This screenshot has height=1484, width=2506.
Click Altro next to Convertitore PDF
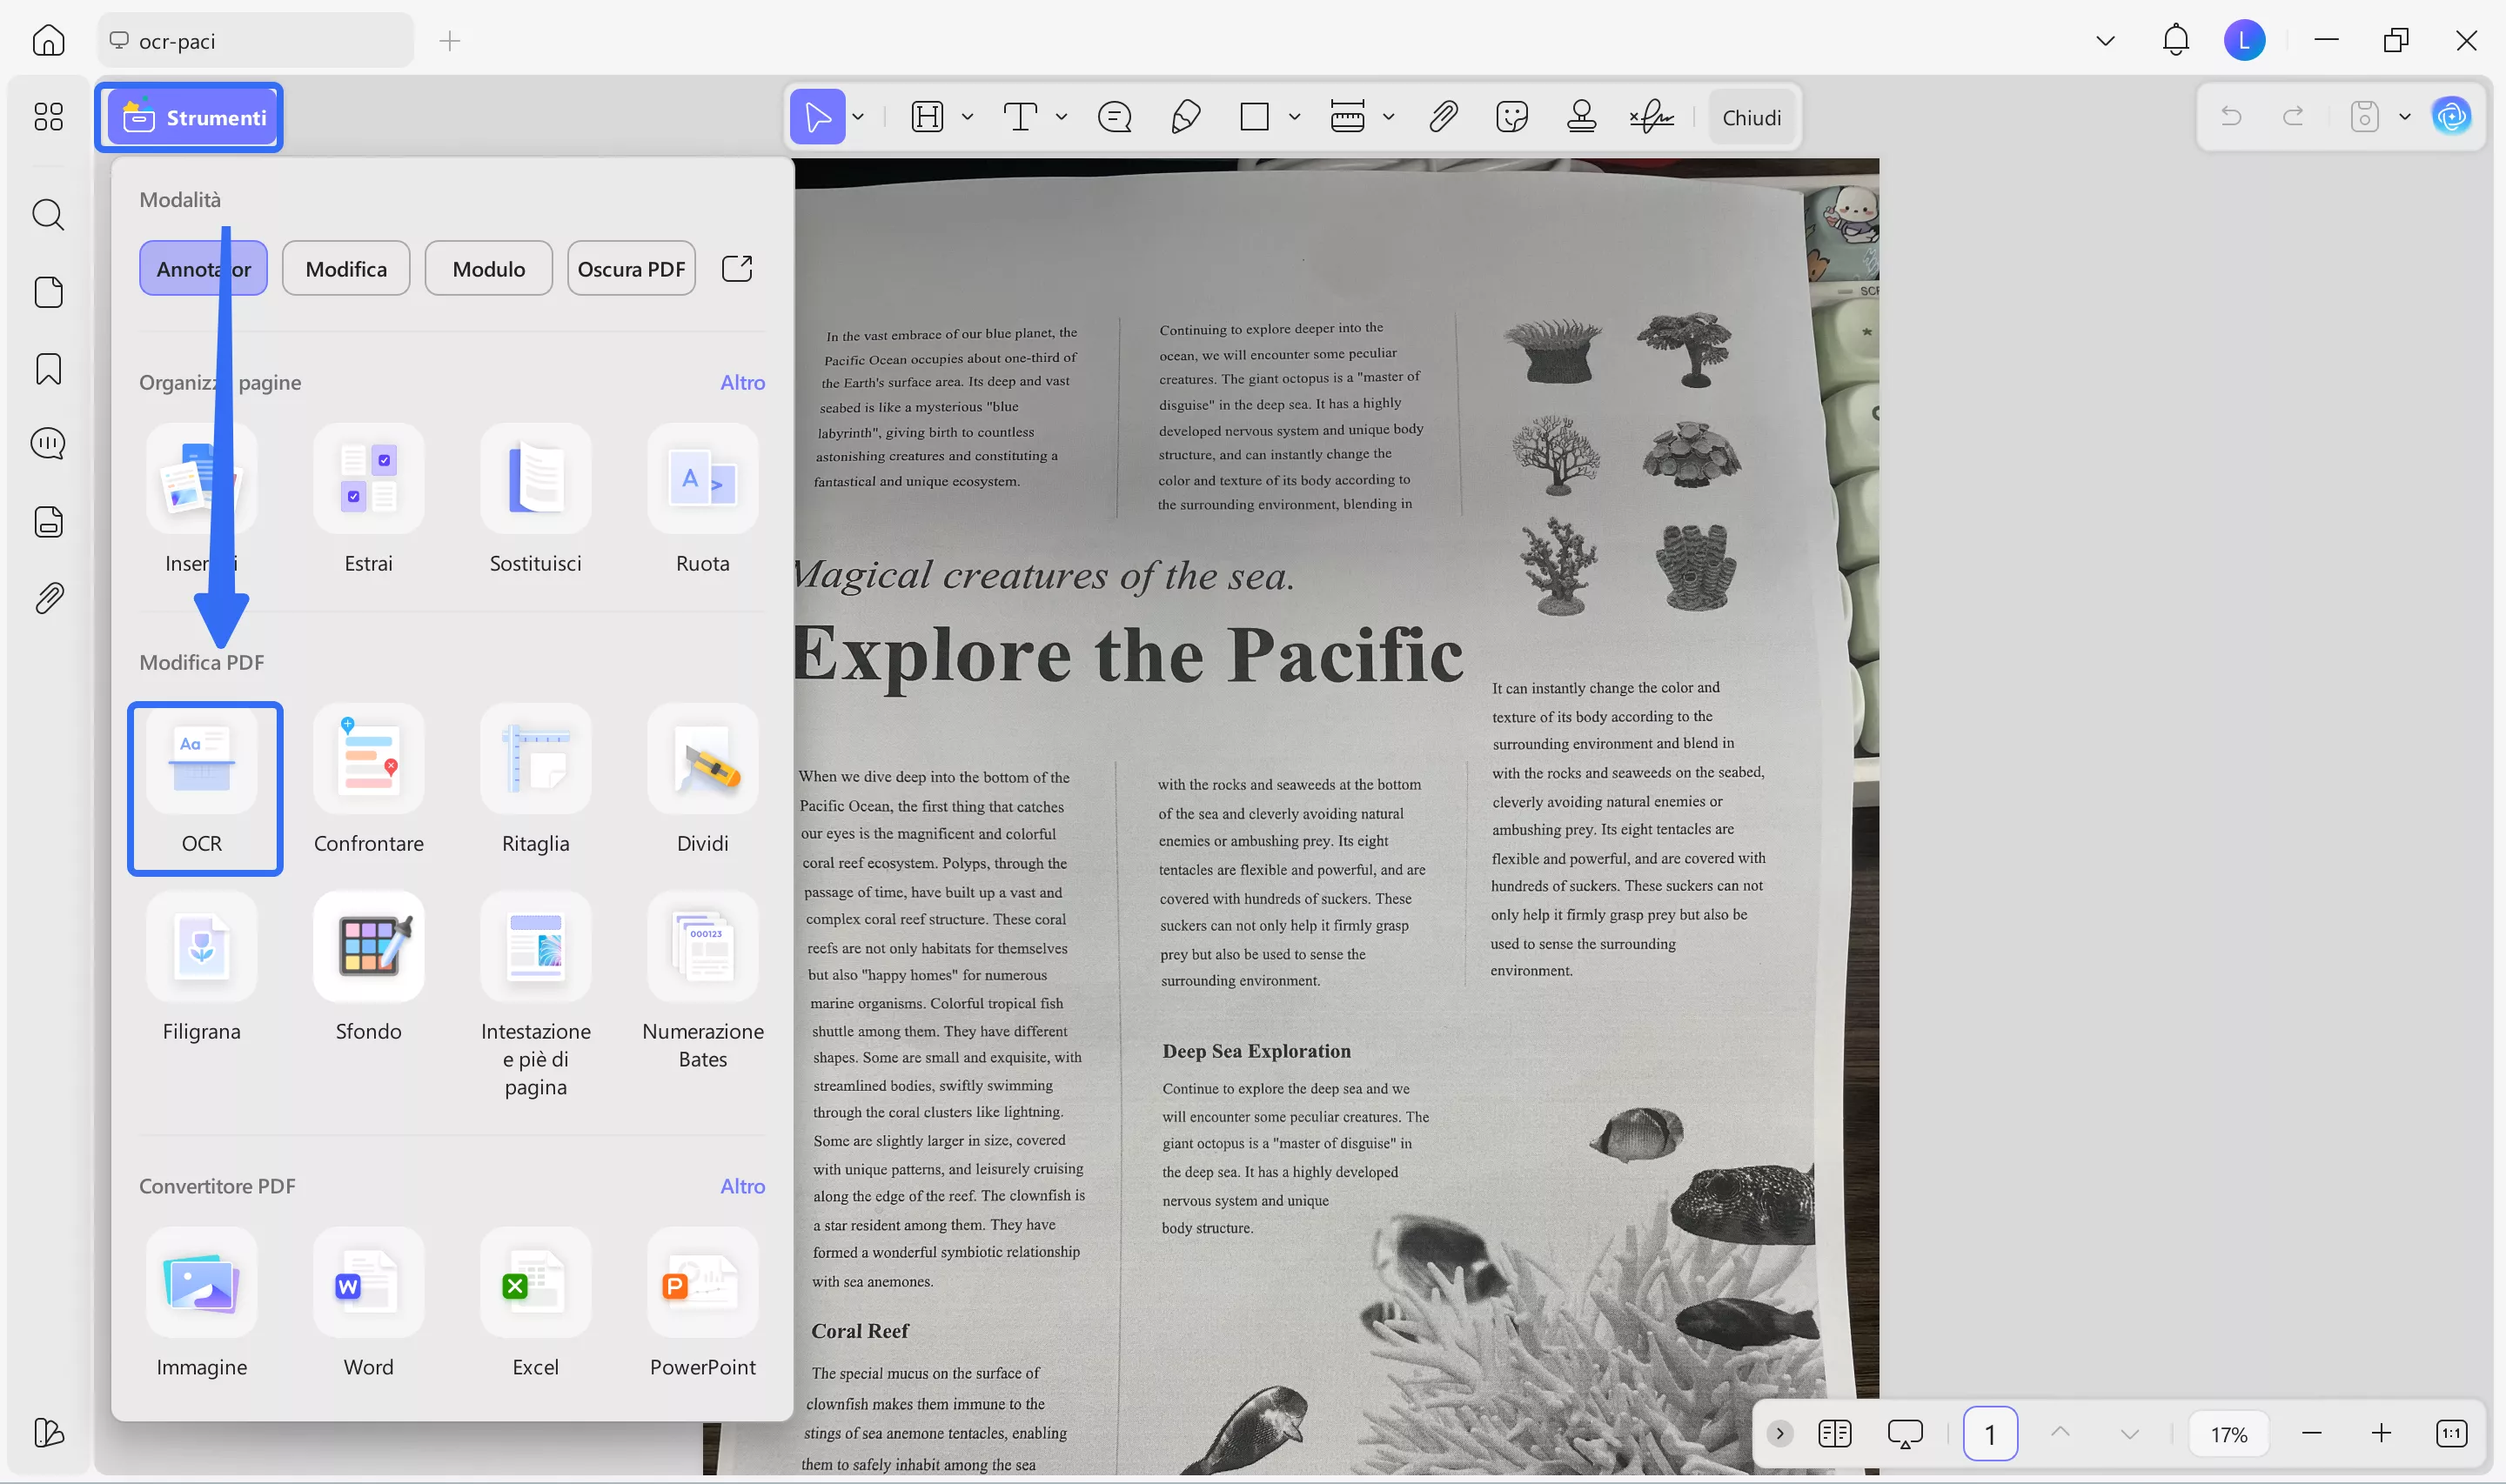coord(742,1186)
